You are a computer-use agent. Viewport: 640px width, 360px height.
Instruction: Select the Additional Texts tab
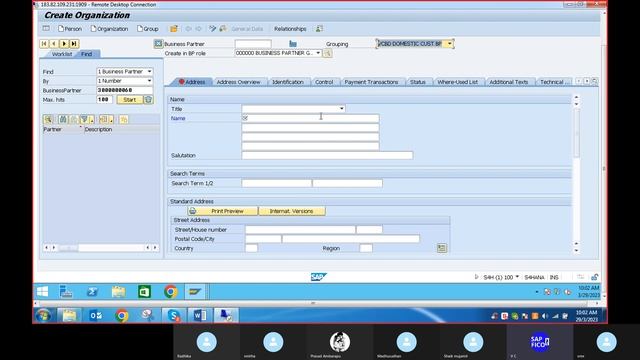click(x=509, y=82)
